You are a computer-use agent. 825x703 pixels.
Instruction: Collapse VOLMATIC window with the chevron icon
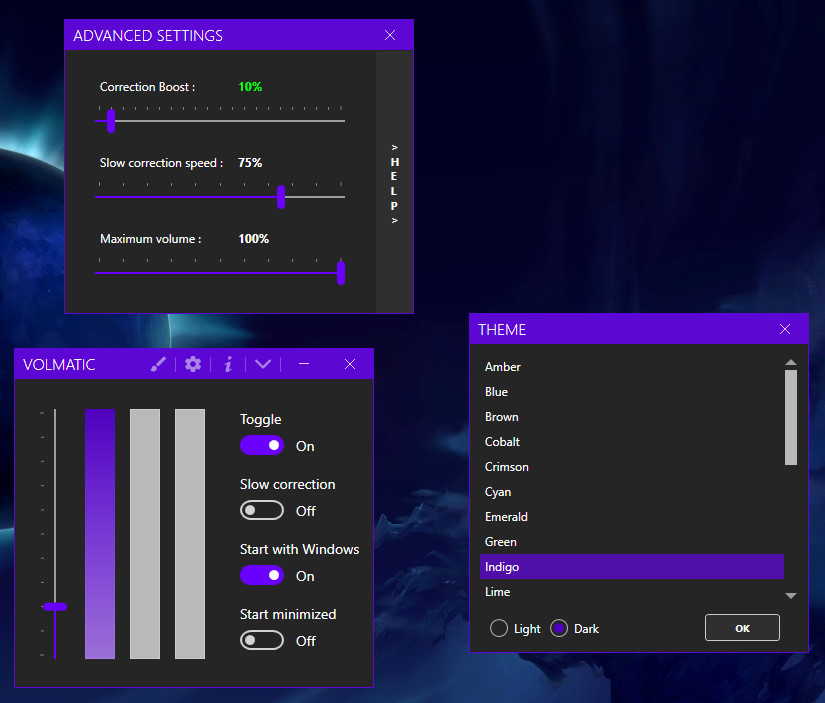click(263, 364)
